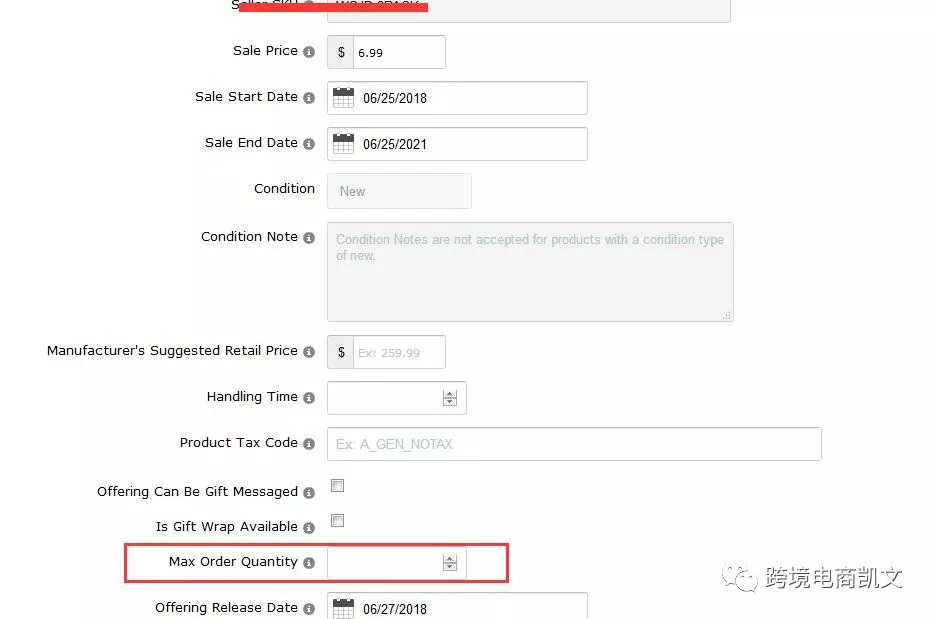Click the Handling Time info icon

(x=309, y=398)
